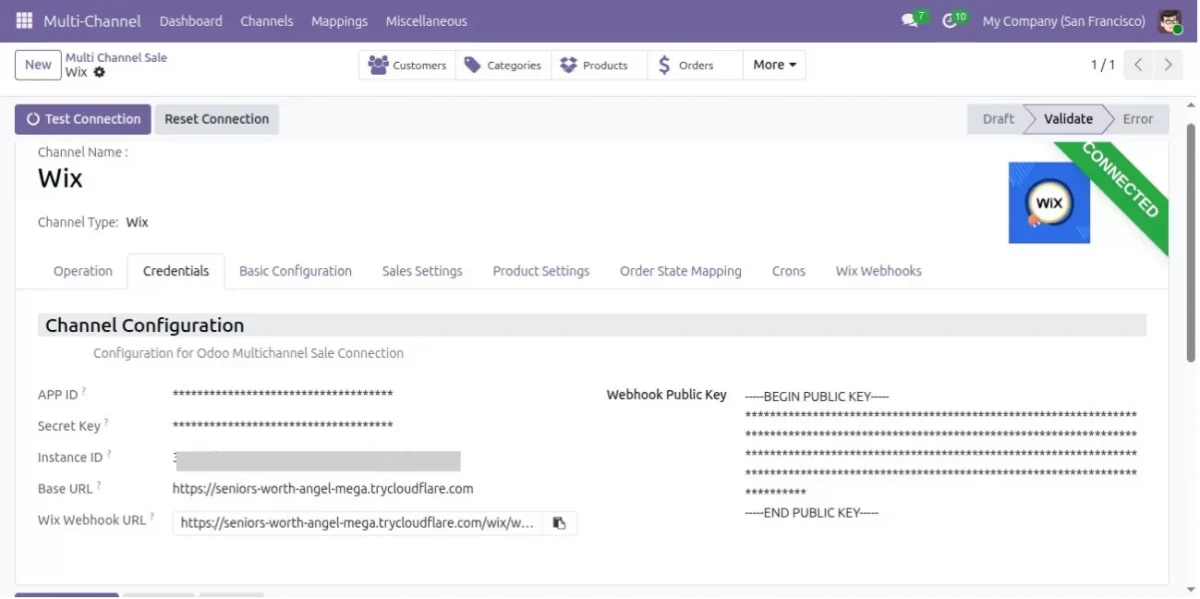
Task: Set the status to Validate
Action: (x=1068, y=119)
